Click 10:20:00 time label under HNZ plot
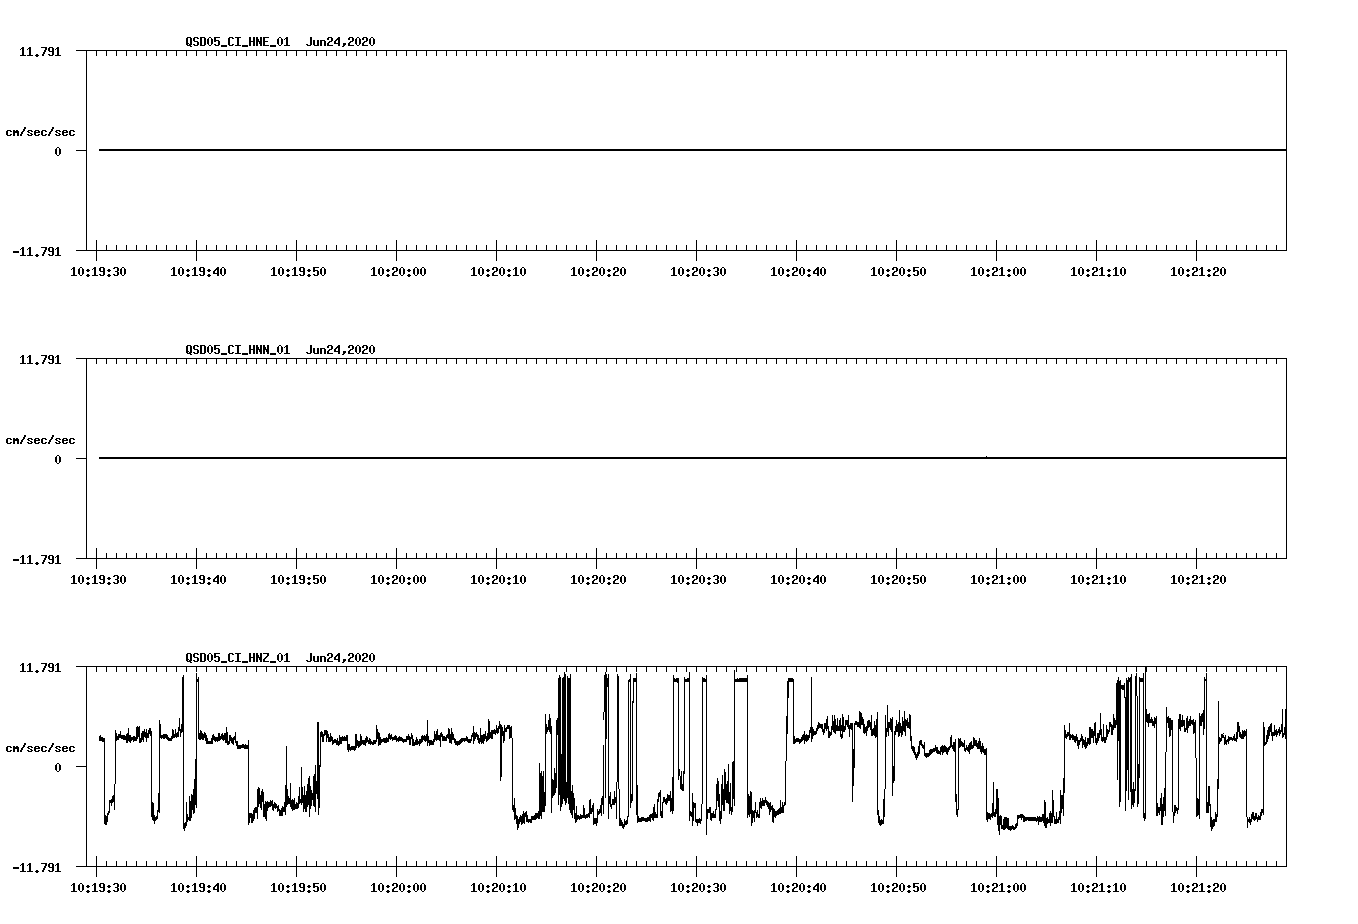1358x924 pixels. click(x=398, y=887)
